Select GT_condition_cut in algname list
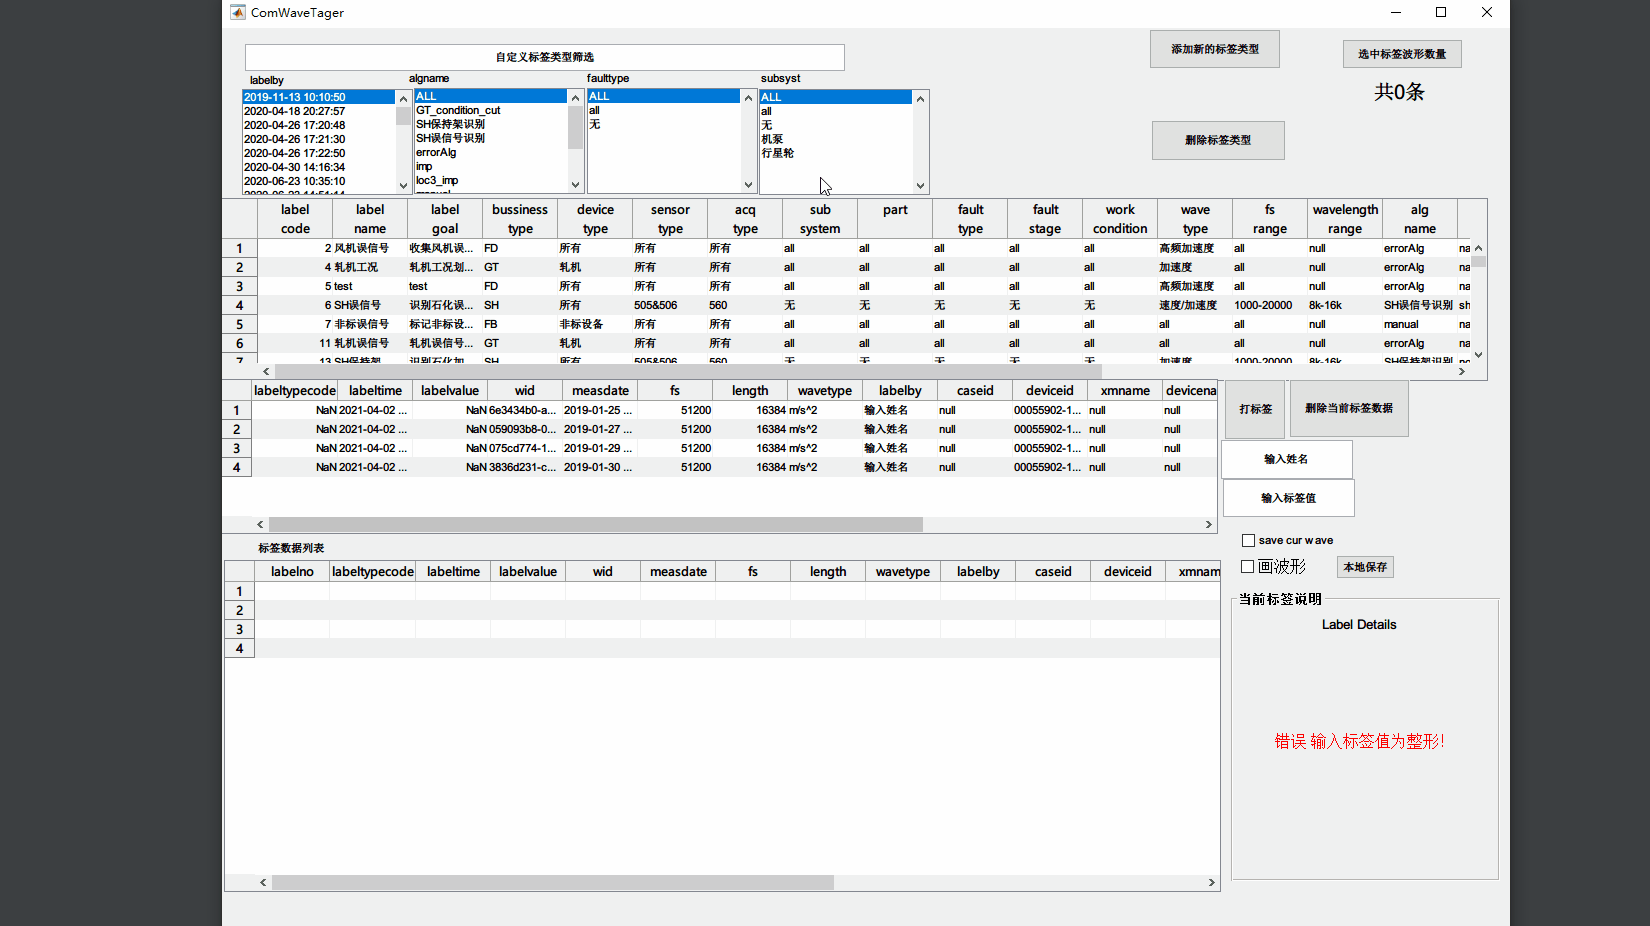 point(491,110)
